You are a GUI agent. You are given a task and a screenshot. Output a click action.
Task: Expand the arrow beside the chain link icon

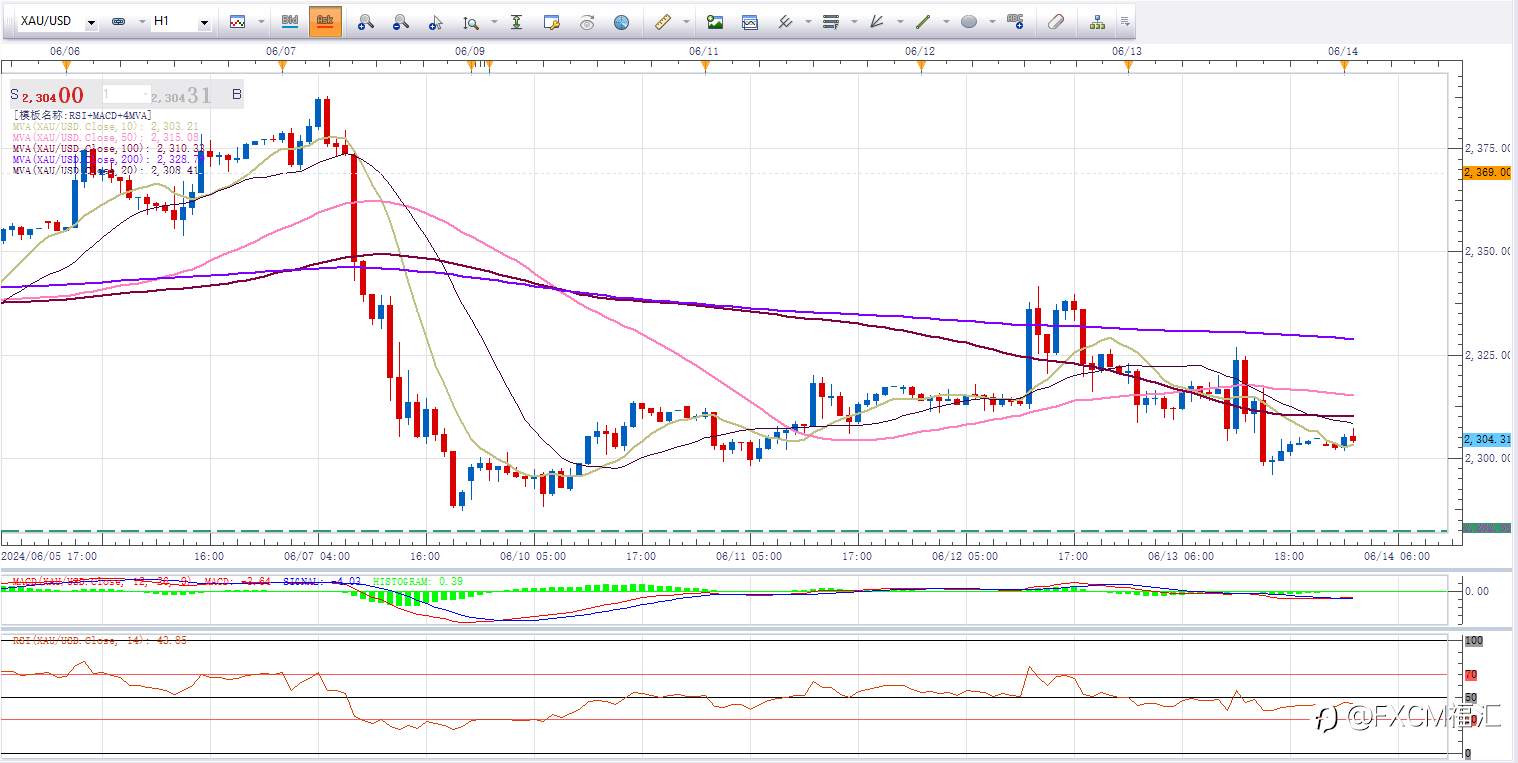(x=140, y=21)
